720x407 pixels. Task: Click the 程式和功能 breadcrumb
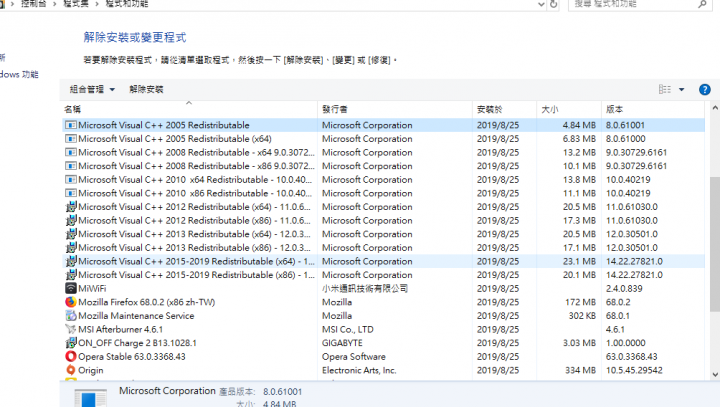(x=127, y=4)
